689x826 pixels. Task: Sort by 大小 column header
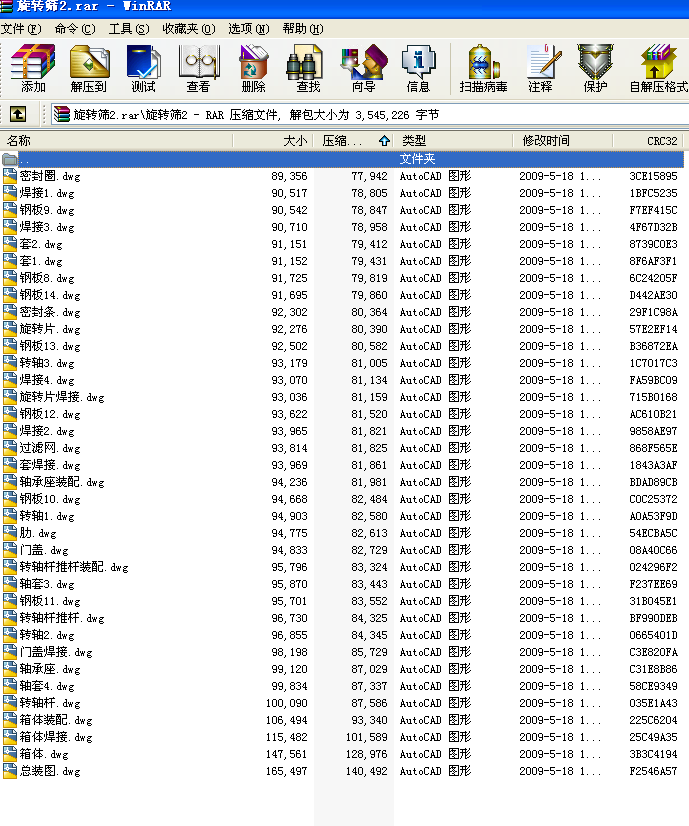coord(273,141)
